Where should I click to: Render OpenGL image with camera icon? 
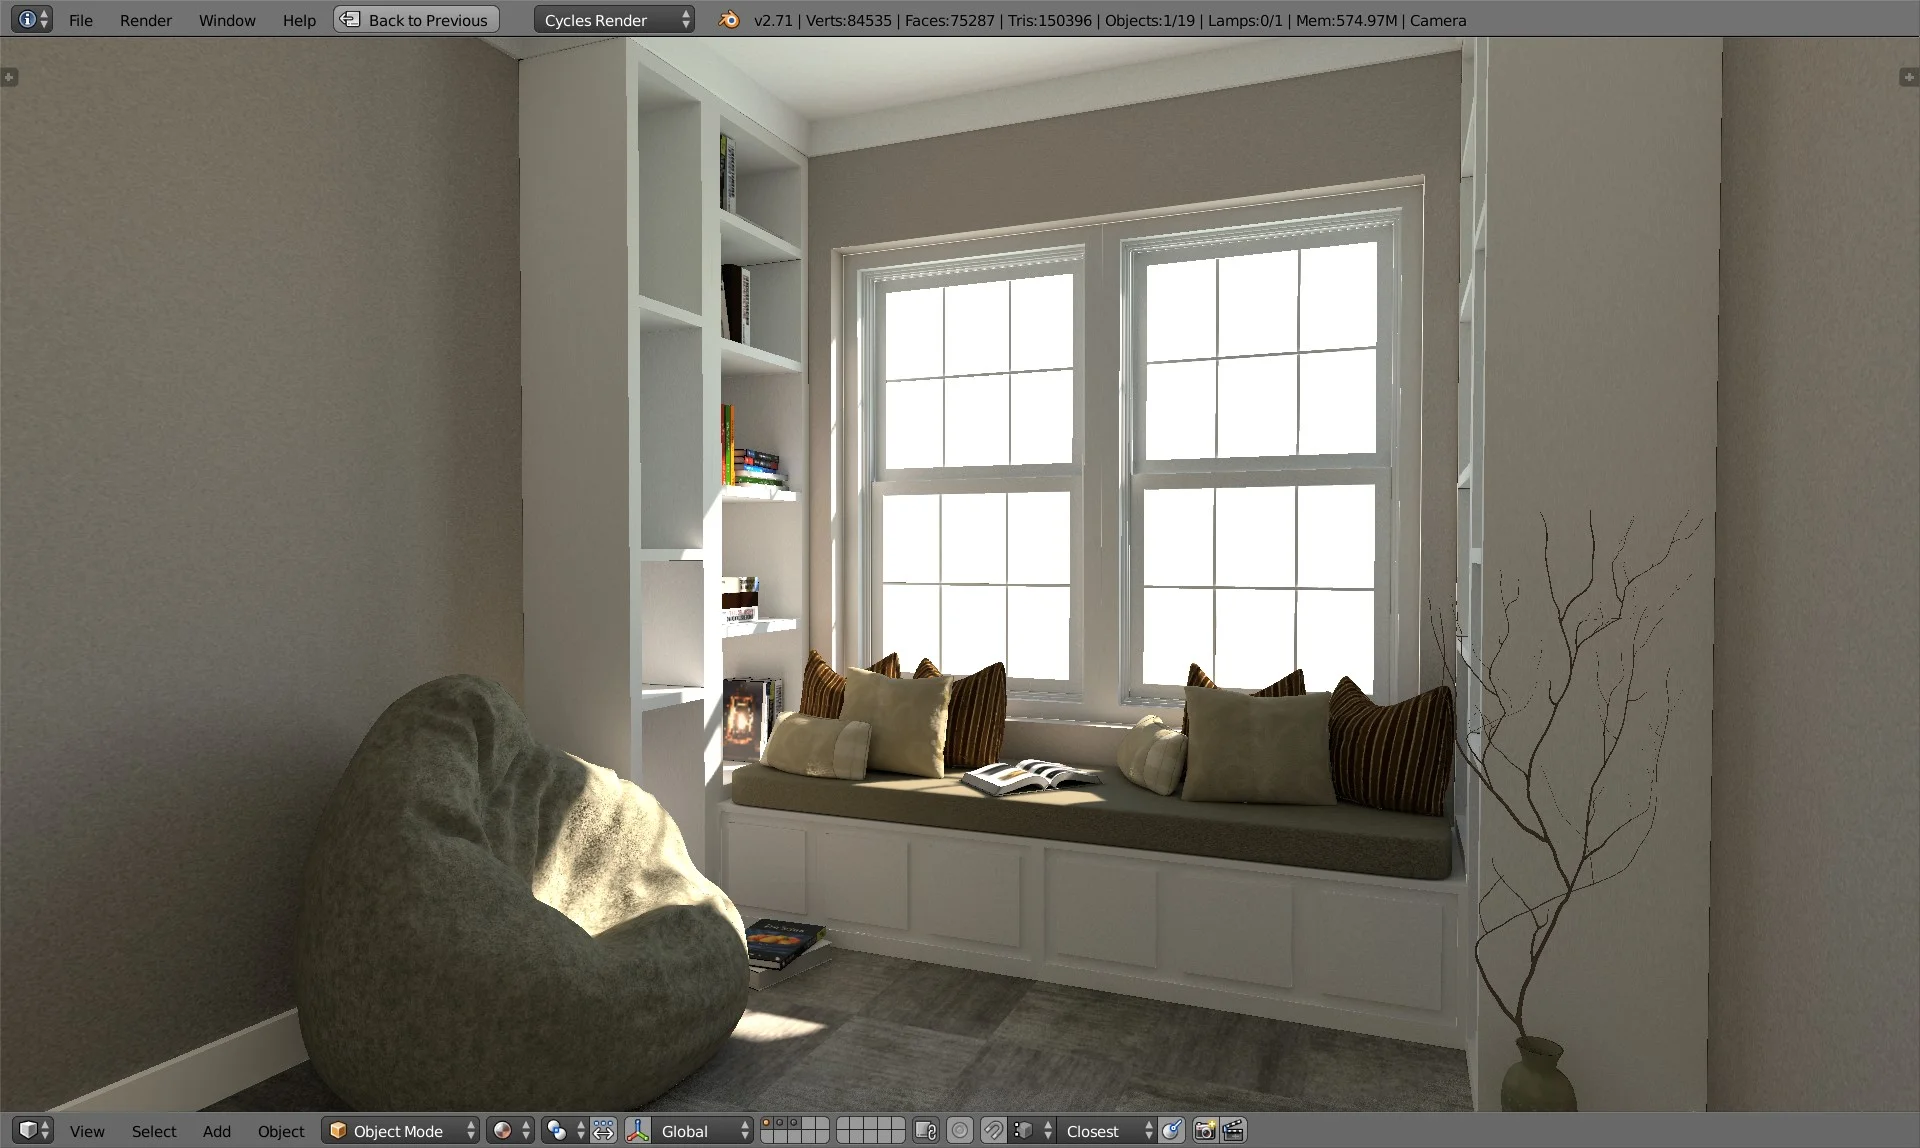[1205, 1131]
